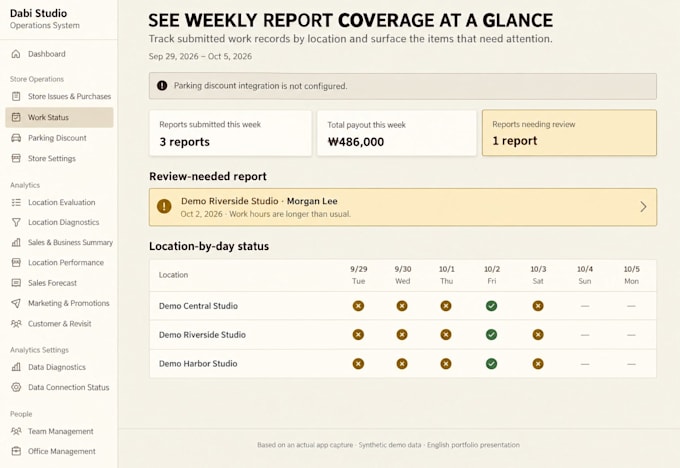The image size is (680, 468).
Task: Click Demo Harbor Studio 10/2 submitted checkmark
Action: (x=491, y=363)
